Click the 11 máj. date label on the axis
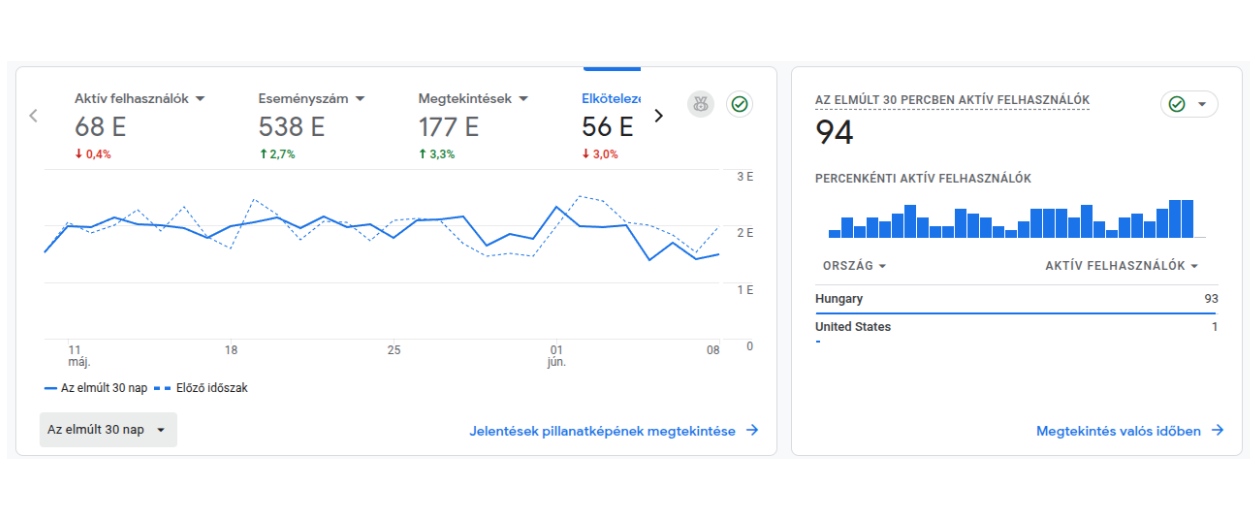The image size is (1260, 531). (x=78, y=356)
